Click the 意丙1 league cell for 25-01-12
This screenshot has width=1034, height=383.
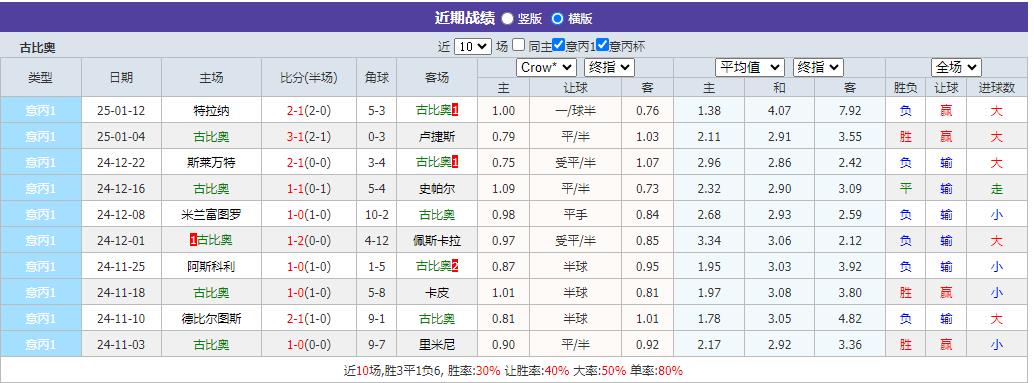[x=41, y=111]
